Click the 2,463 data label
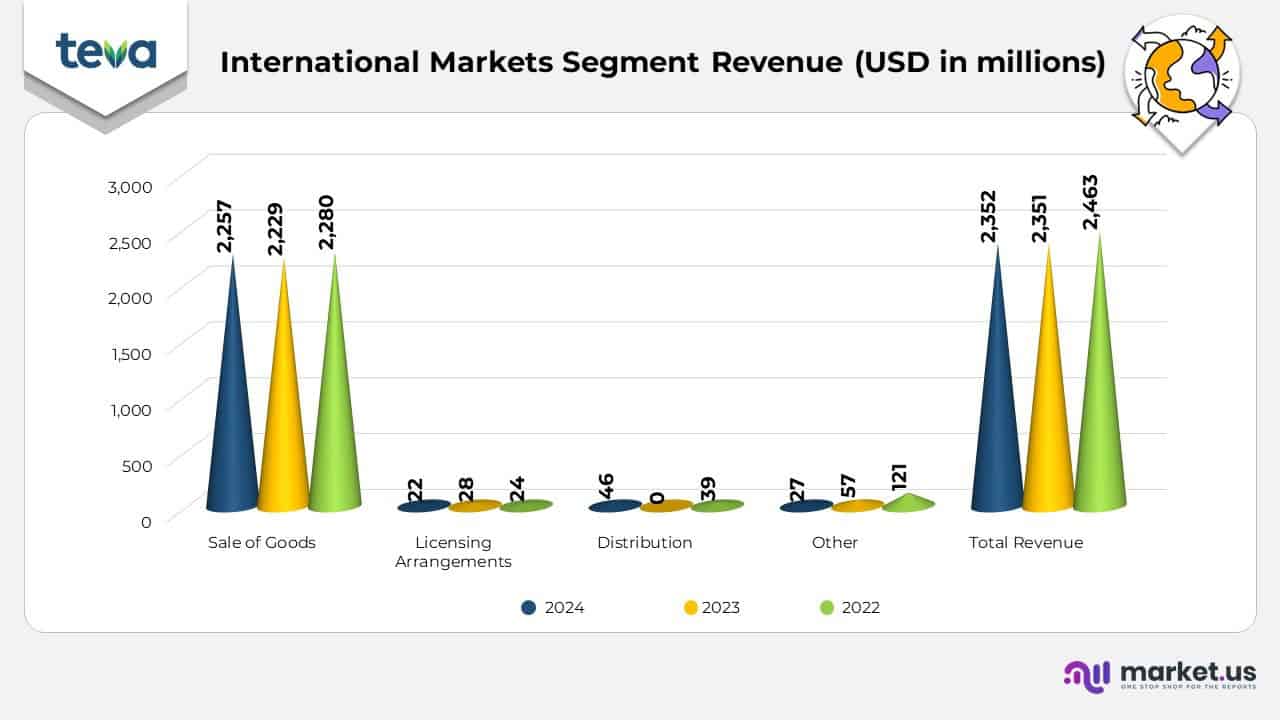The width and height of the screenshot is (1280, 720). [x=1093, y=203]
